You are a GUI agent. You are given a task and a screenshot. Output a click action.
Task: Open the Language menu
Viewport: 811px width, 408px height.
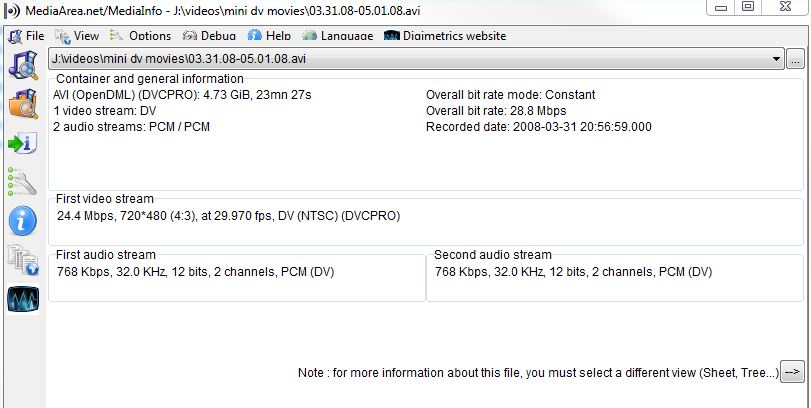[x=339, y=36]
